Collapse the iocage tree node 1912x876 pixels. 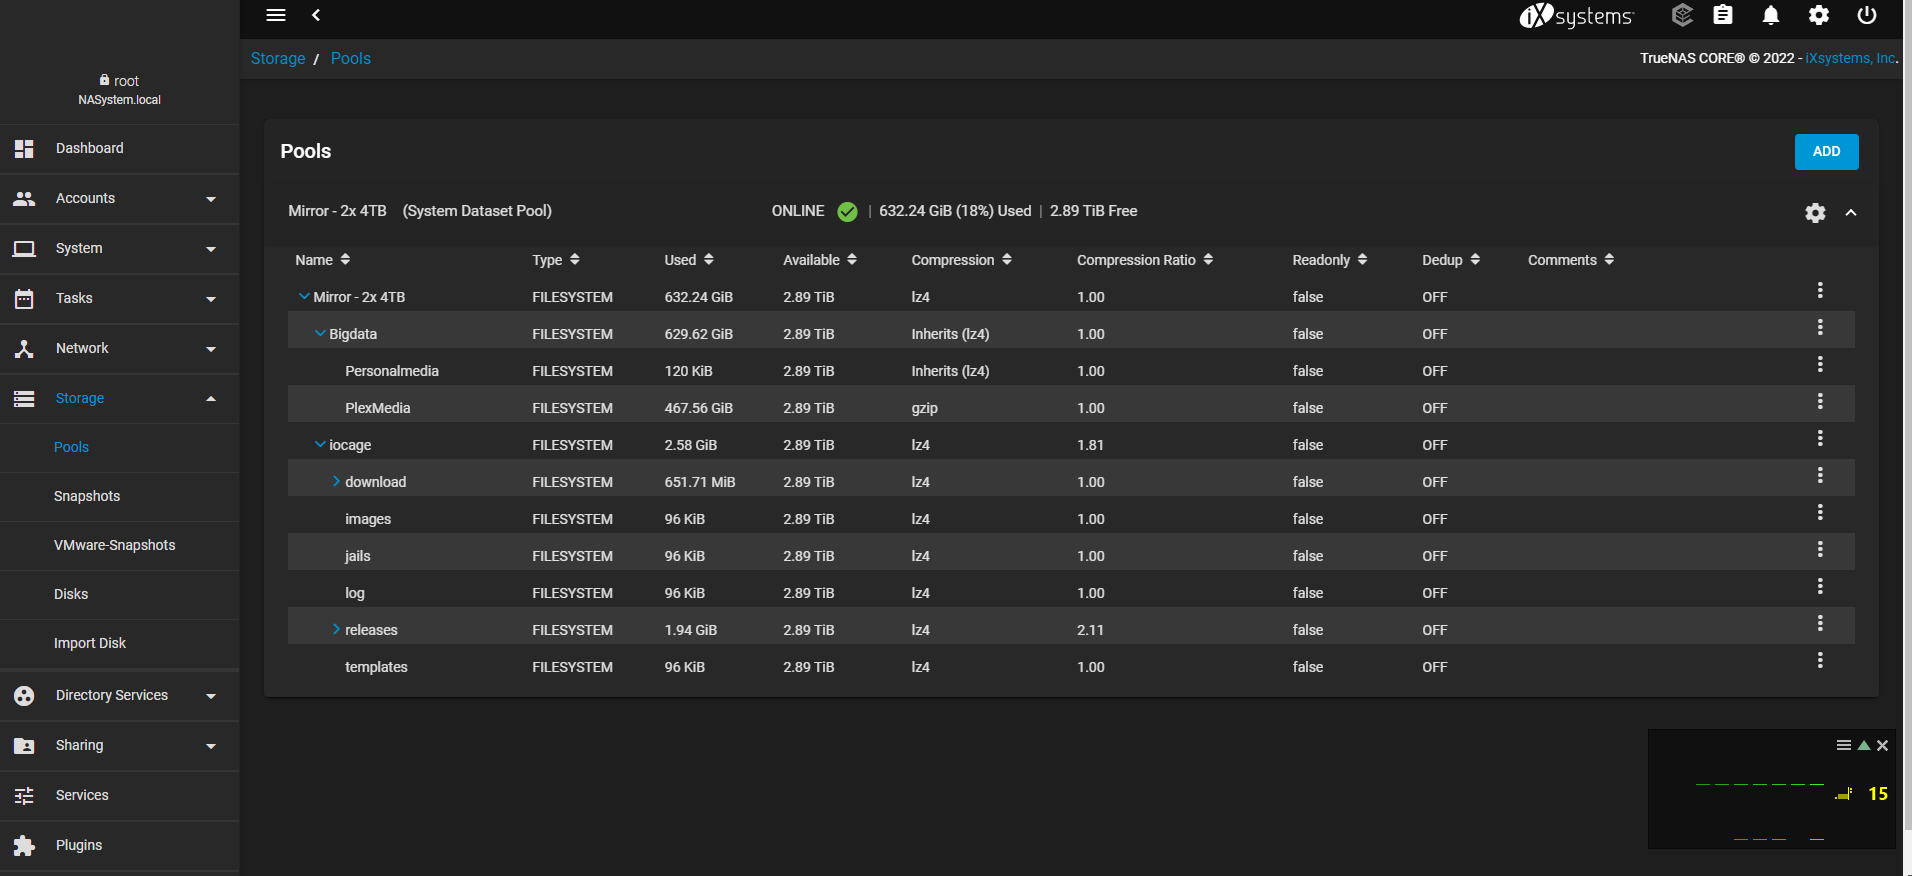coord(320,444)
